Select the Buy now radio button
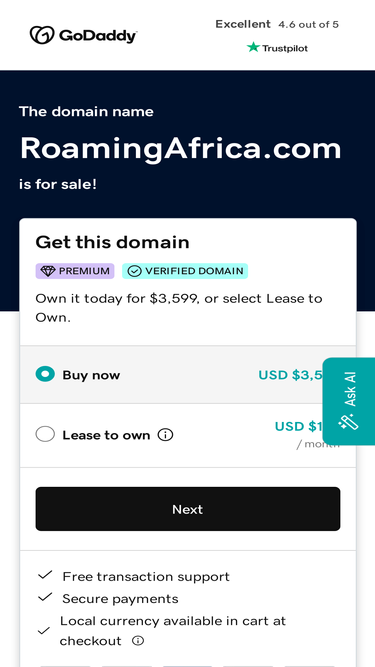This screenshot has width=375, height=667. (45, 374)
